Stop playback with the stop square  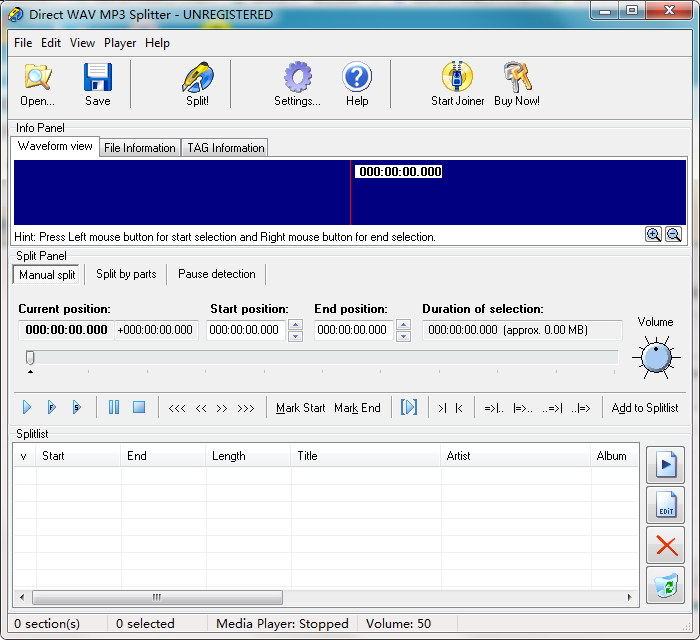coord(139,407)
